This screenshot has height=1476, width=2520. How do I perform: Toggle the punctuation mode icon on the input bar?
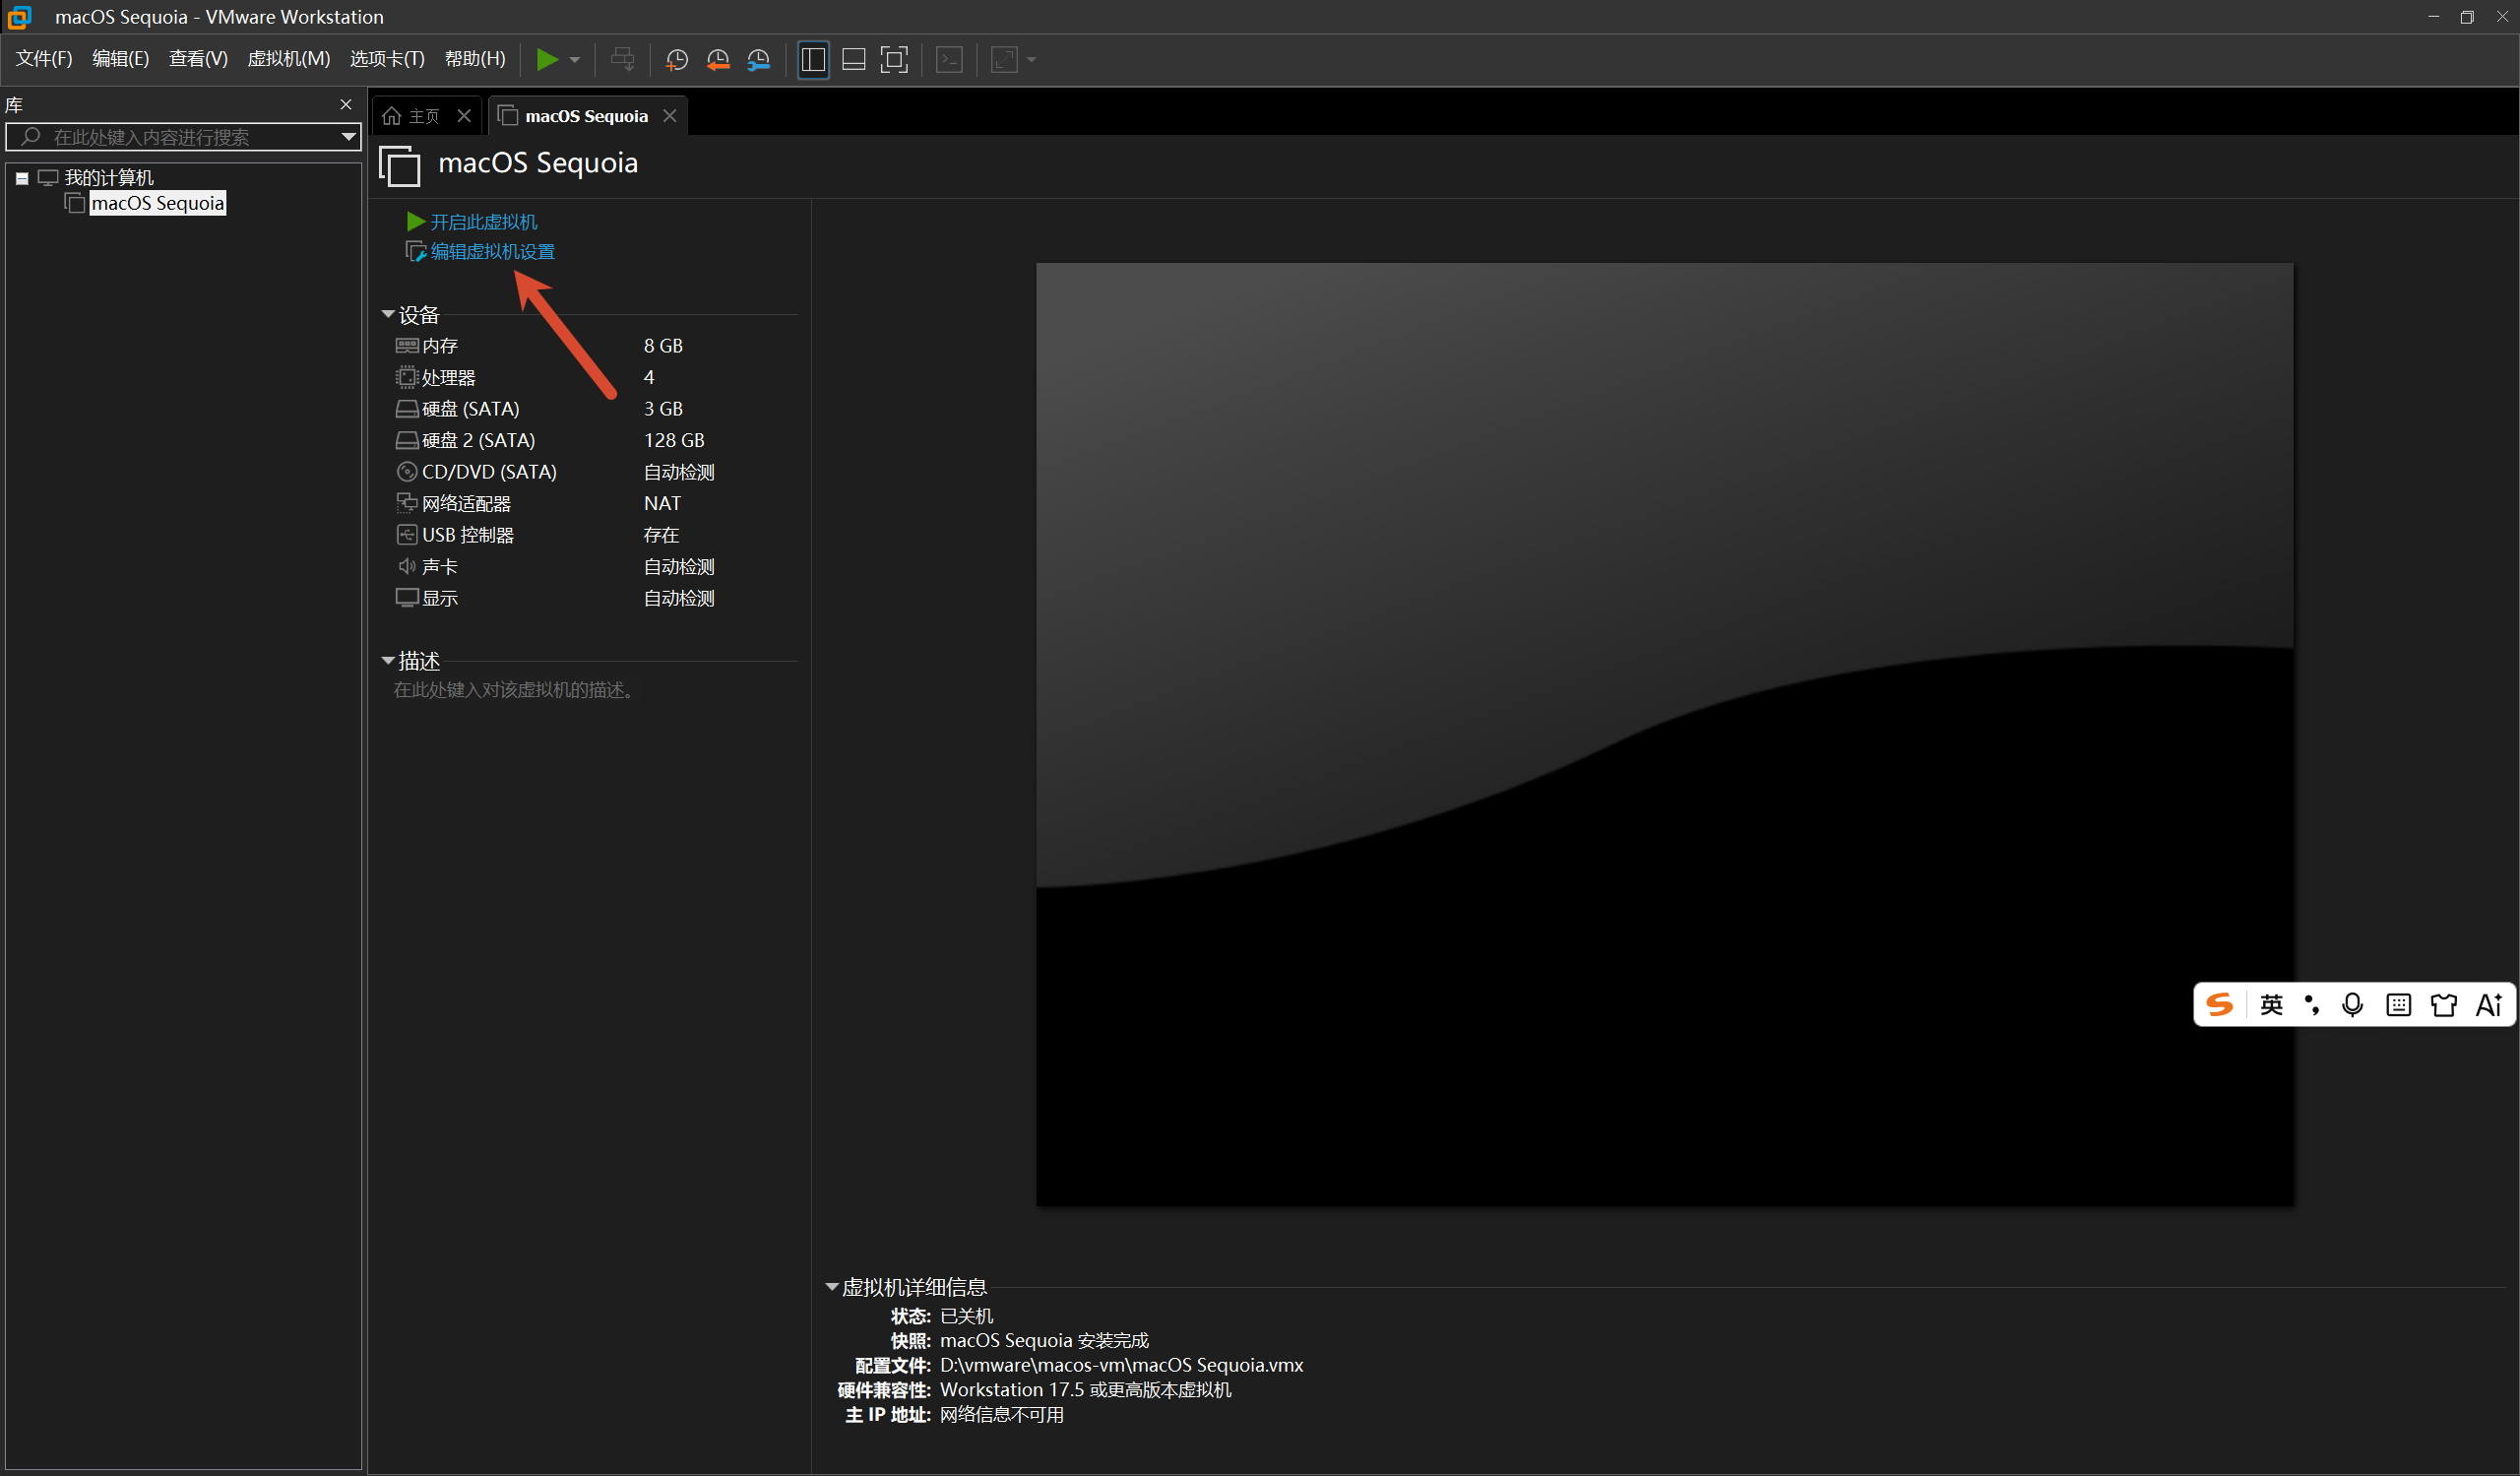[2312, 1004]
